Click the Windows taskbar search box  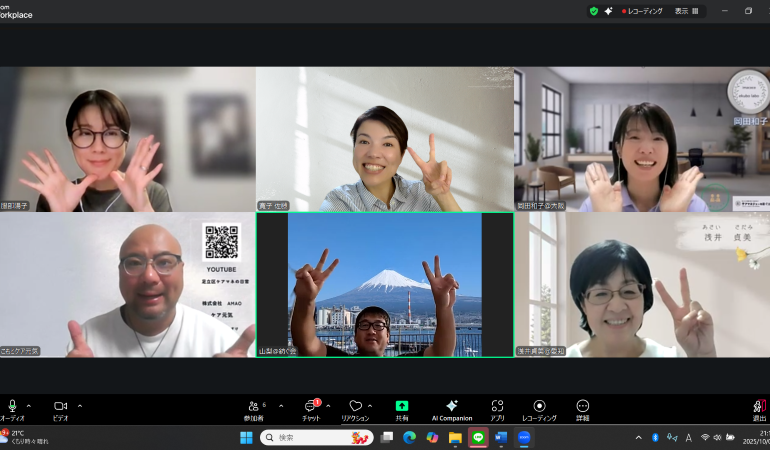[316, 437]
